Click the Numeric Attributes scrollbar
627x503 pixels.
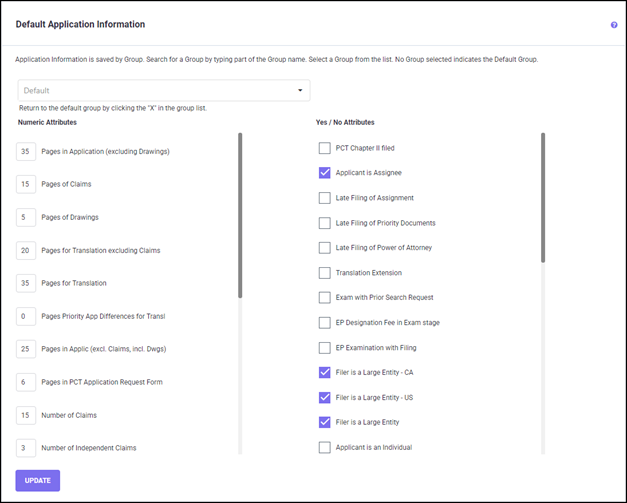pyautogui.click(x=240, y=215)
